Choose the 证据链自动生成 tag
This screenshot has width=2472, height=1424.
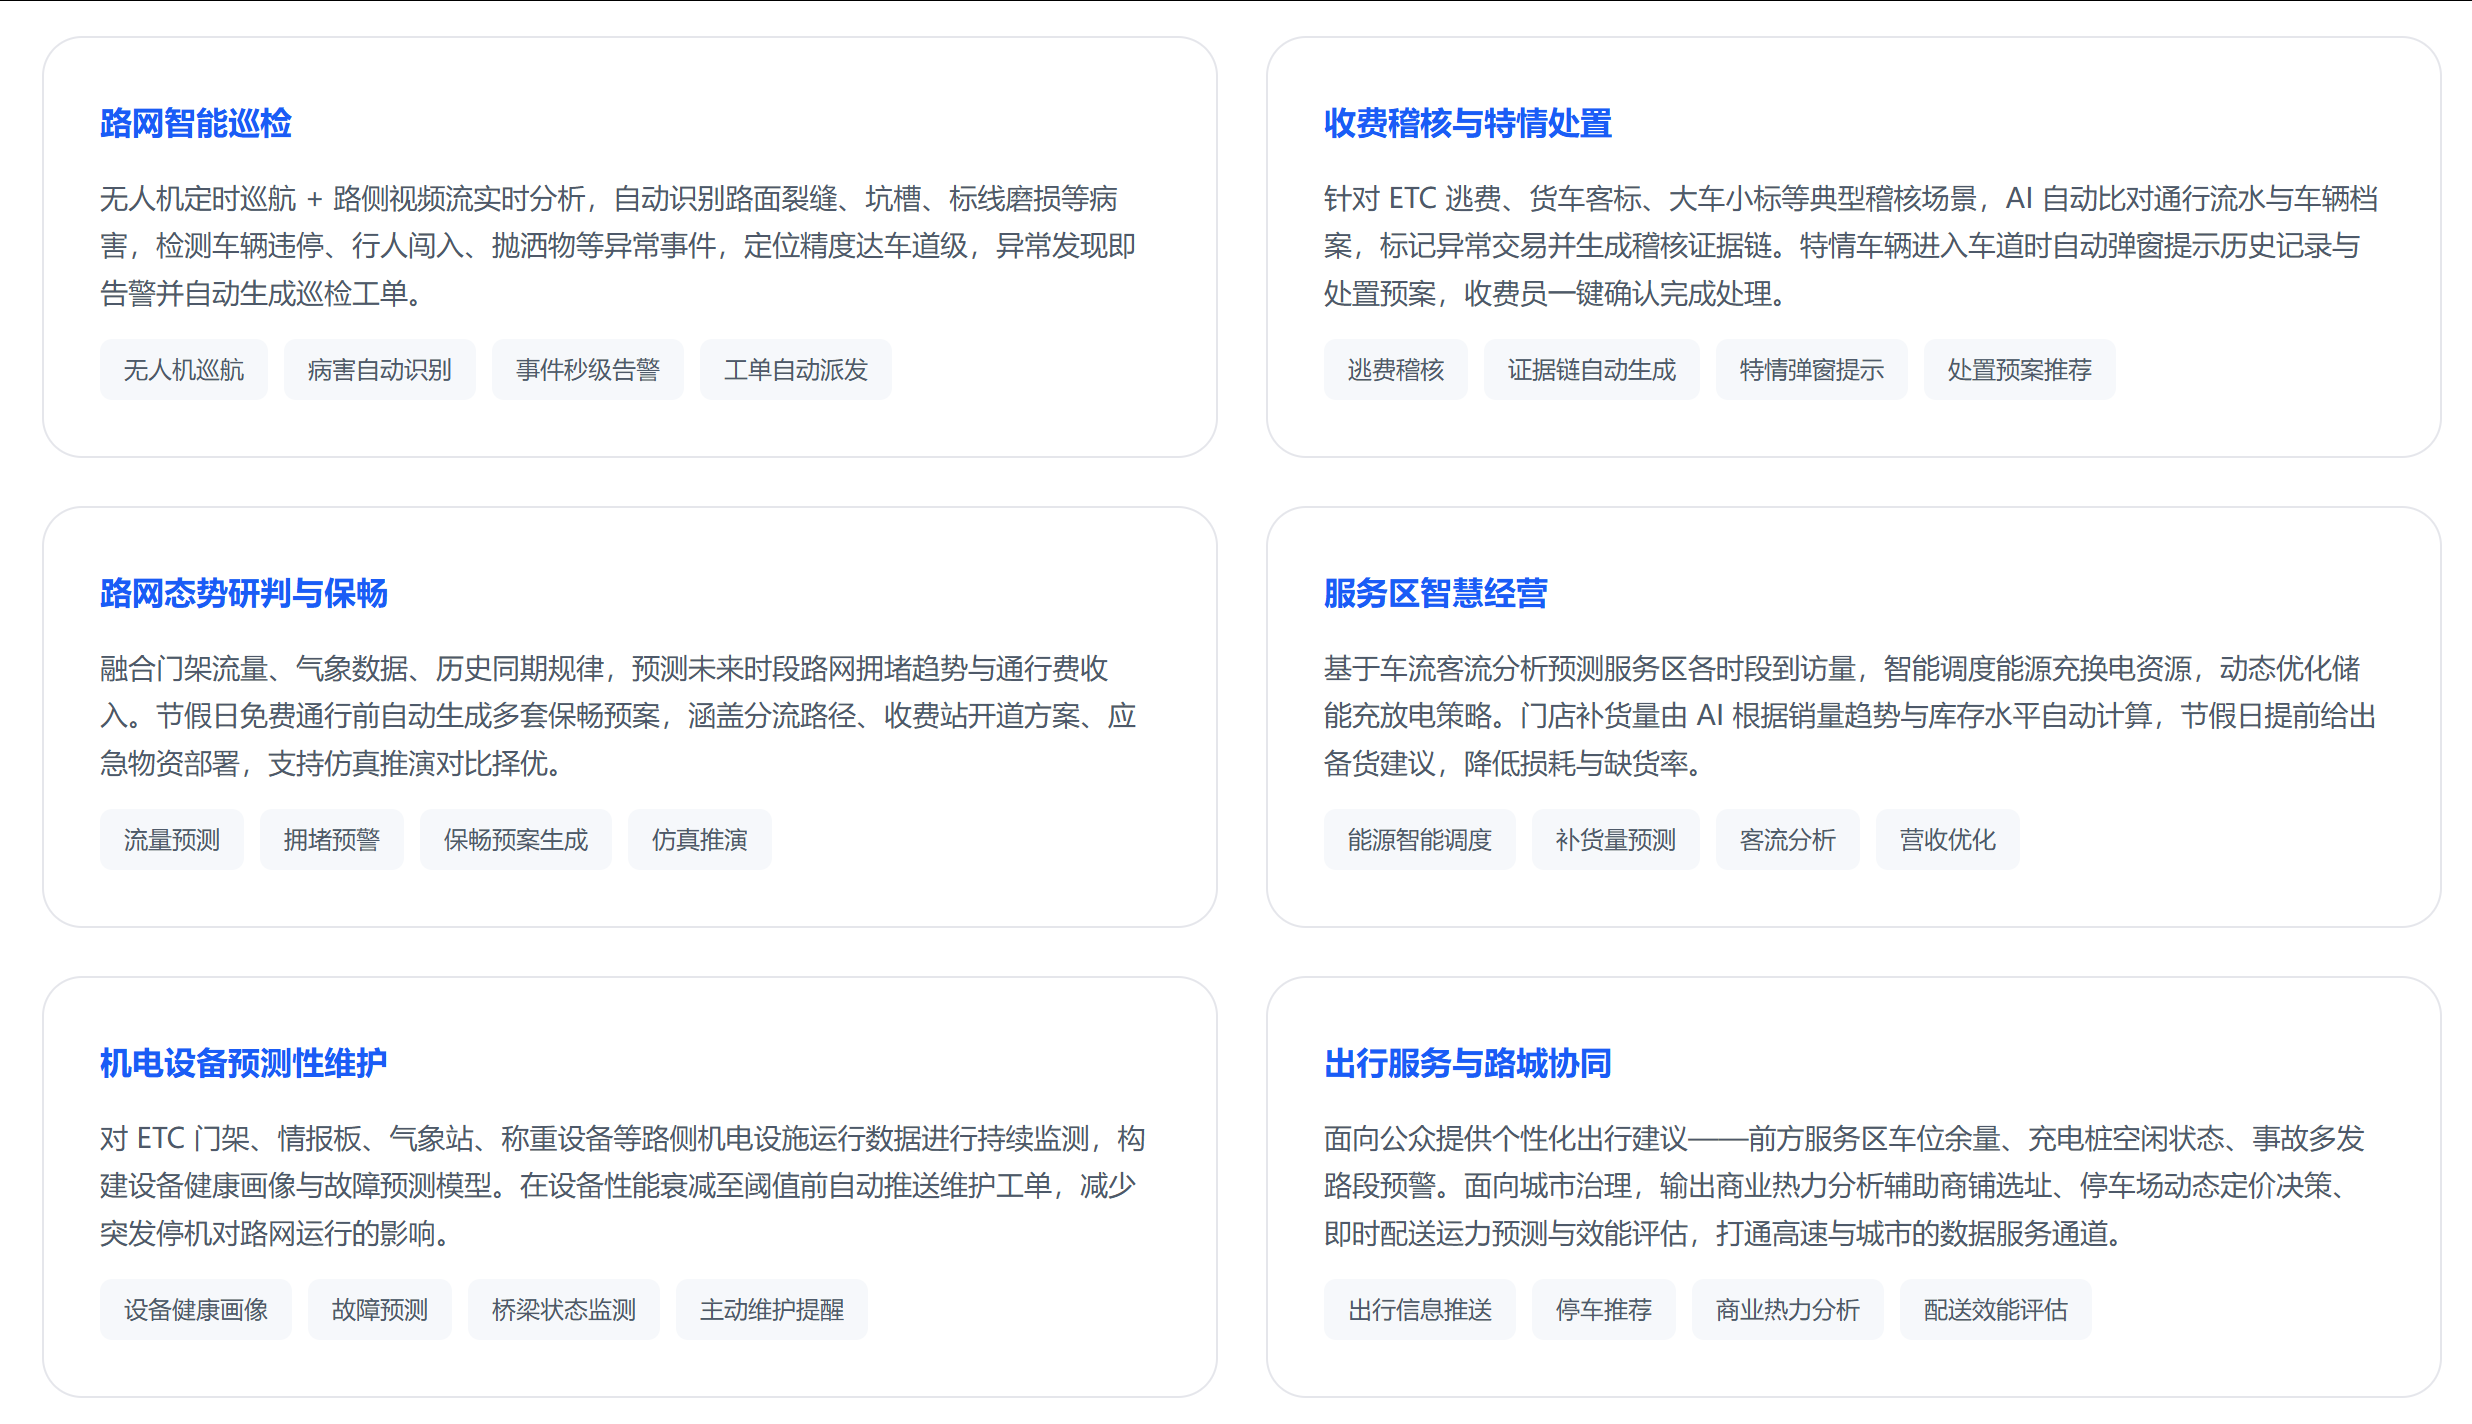(x=1592, y=370)
